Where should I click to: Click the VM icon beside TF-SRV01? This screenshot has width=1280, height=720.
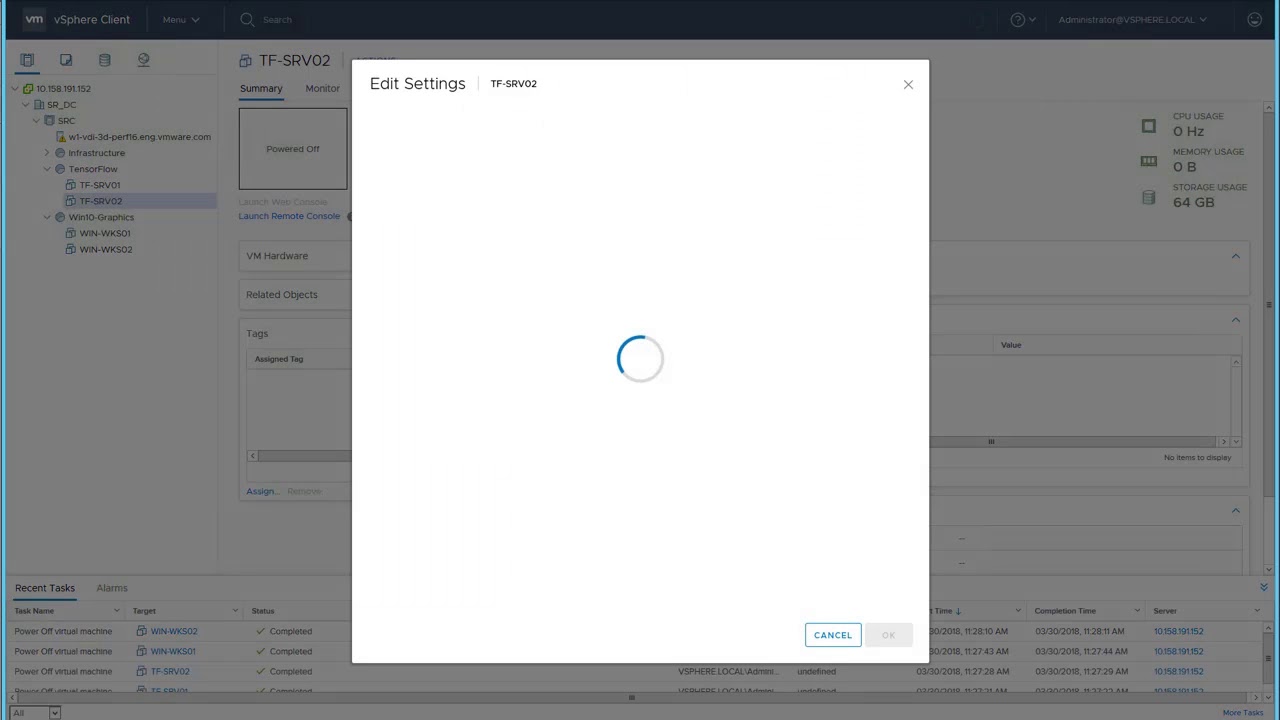click(71, 185)
